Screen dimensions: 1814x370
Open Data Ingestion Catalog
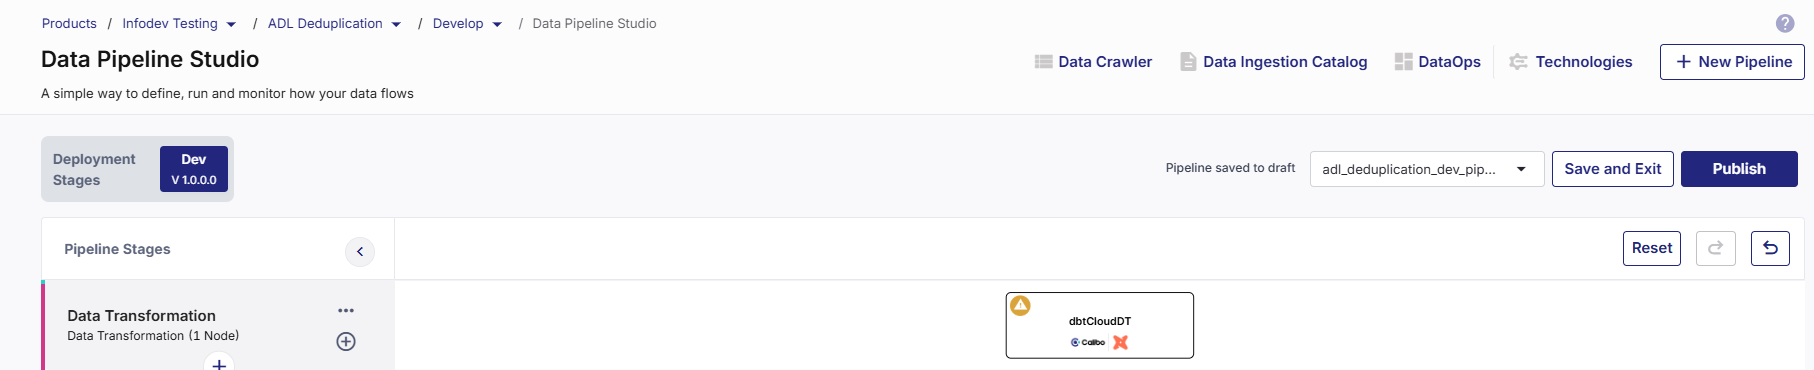coord(1273,62)
